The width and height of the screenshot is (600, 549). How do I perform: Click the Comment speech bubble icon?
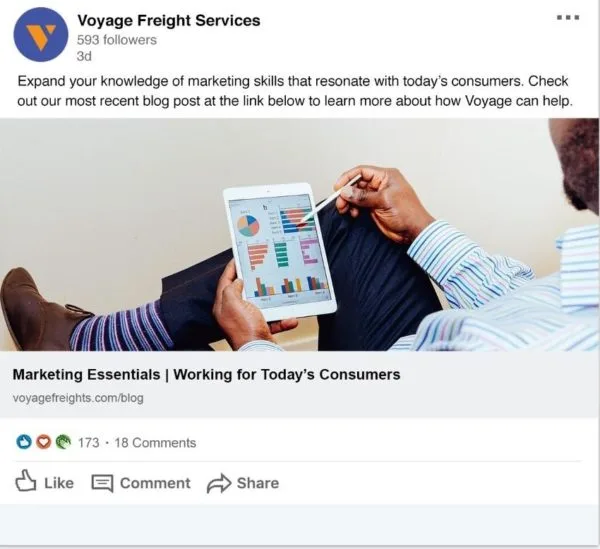(102, 483)
